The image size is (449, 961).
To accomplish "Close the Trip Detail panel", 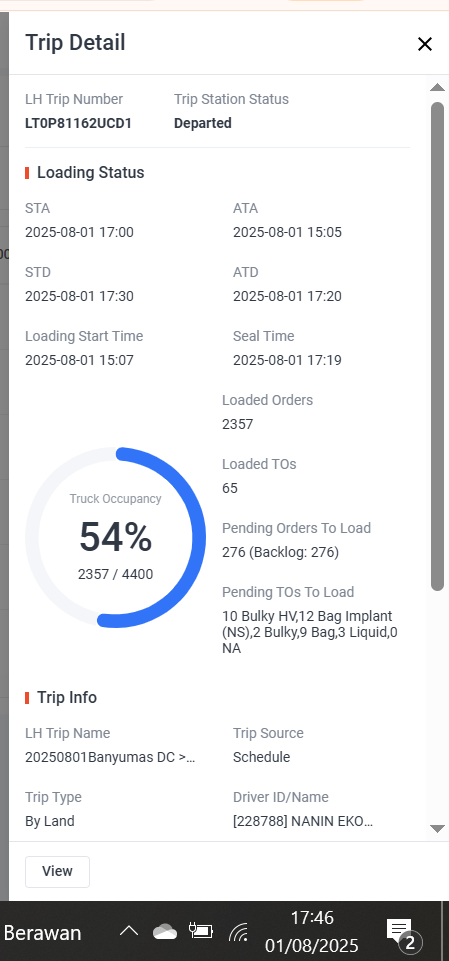I will coord(424,44).
